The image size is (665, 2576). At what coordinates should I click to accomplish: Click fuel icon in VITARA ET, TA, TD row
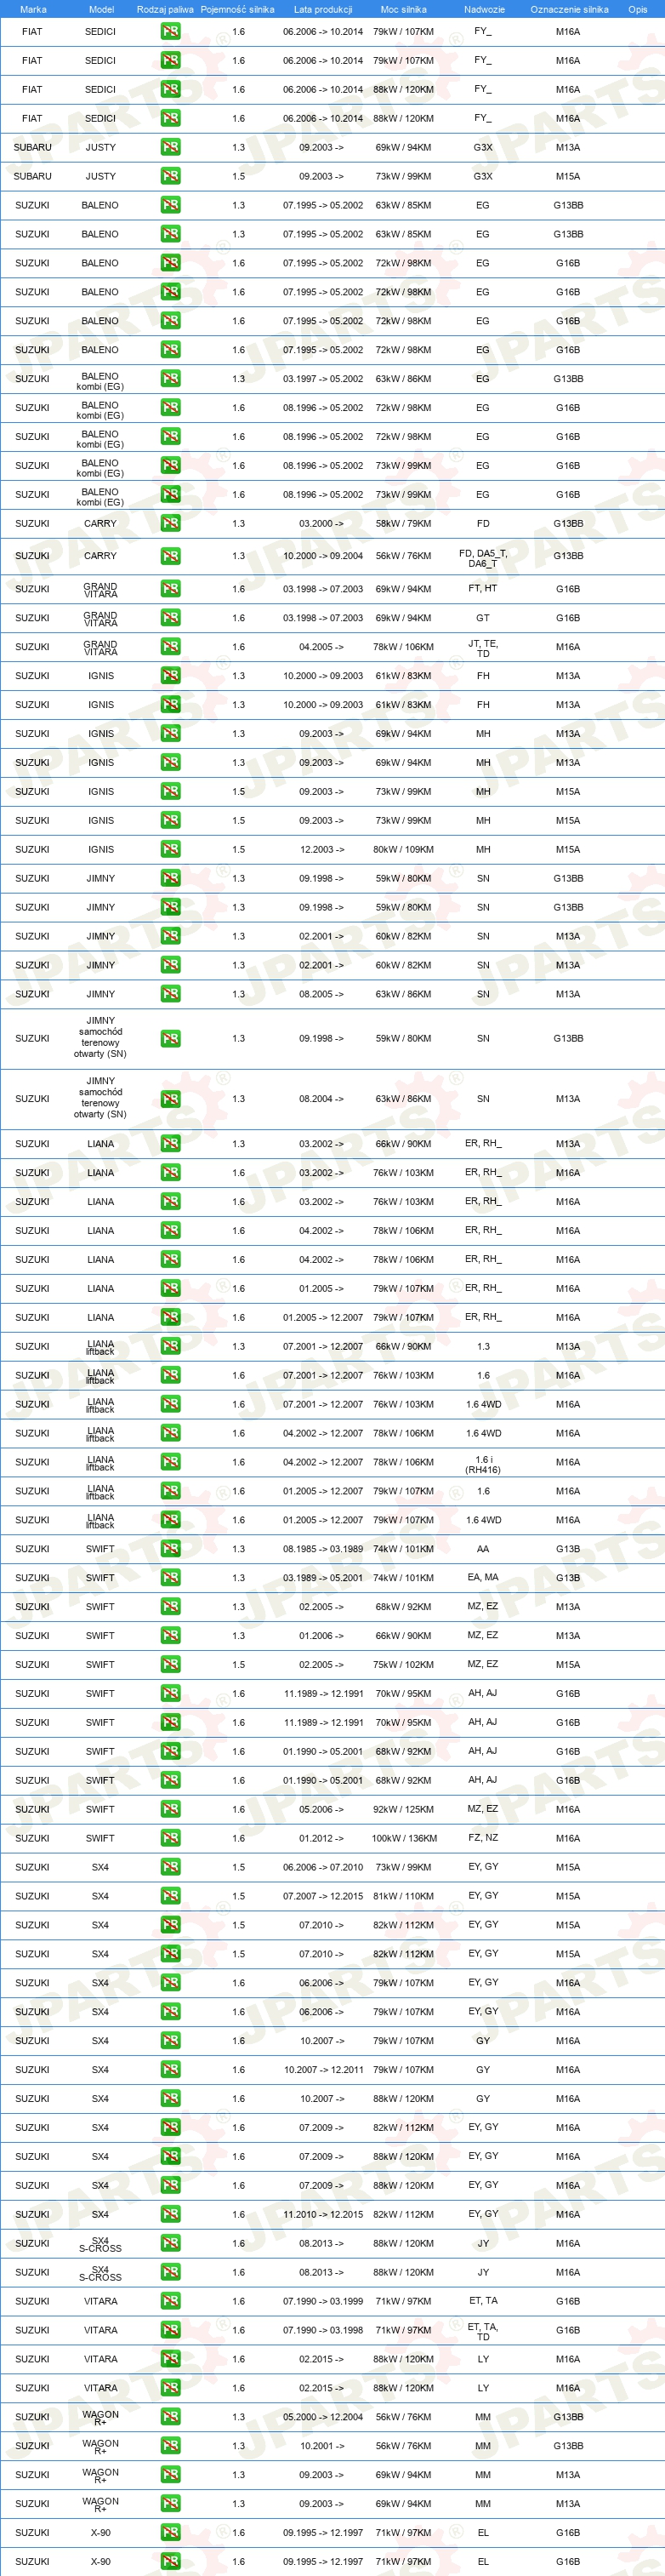(x=170, y=2330)
